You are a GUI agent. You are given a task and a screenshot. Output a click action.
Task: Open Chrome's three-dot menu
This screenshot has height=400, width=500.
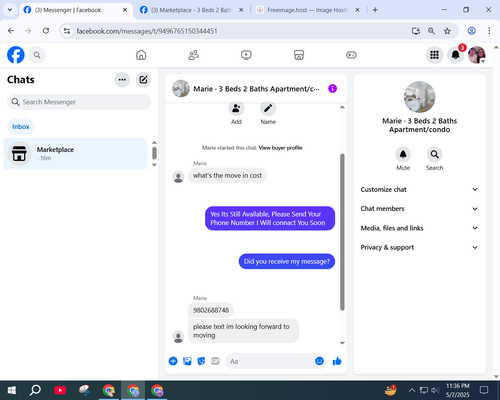point(489,31)
